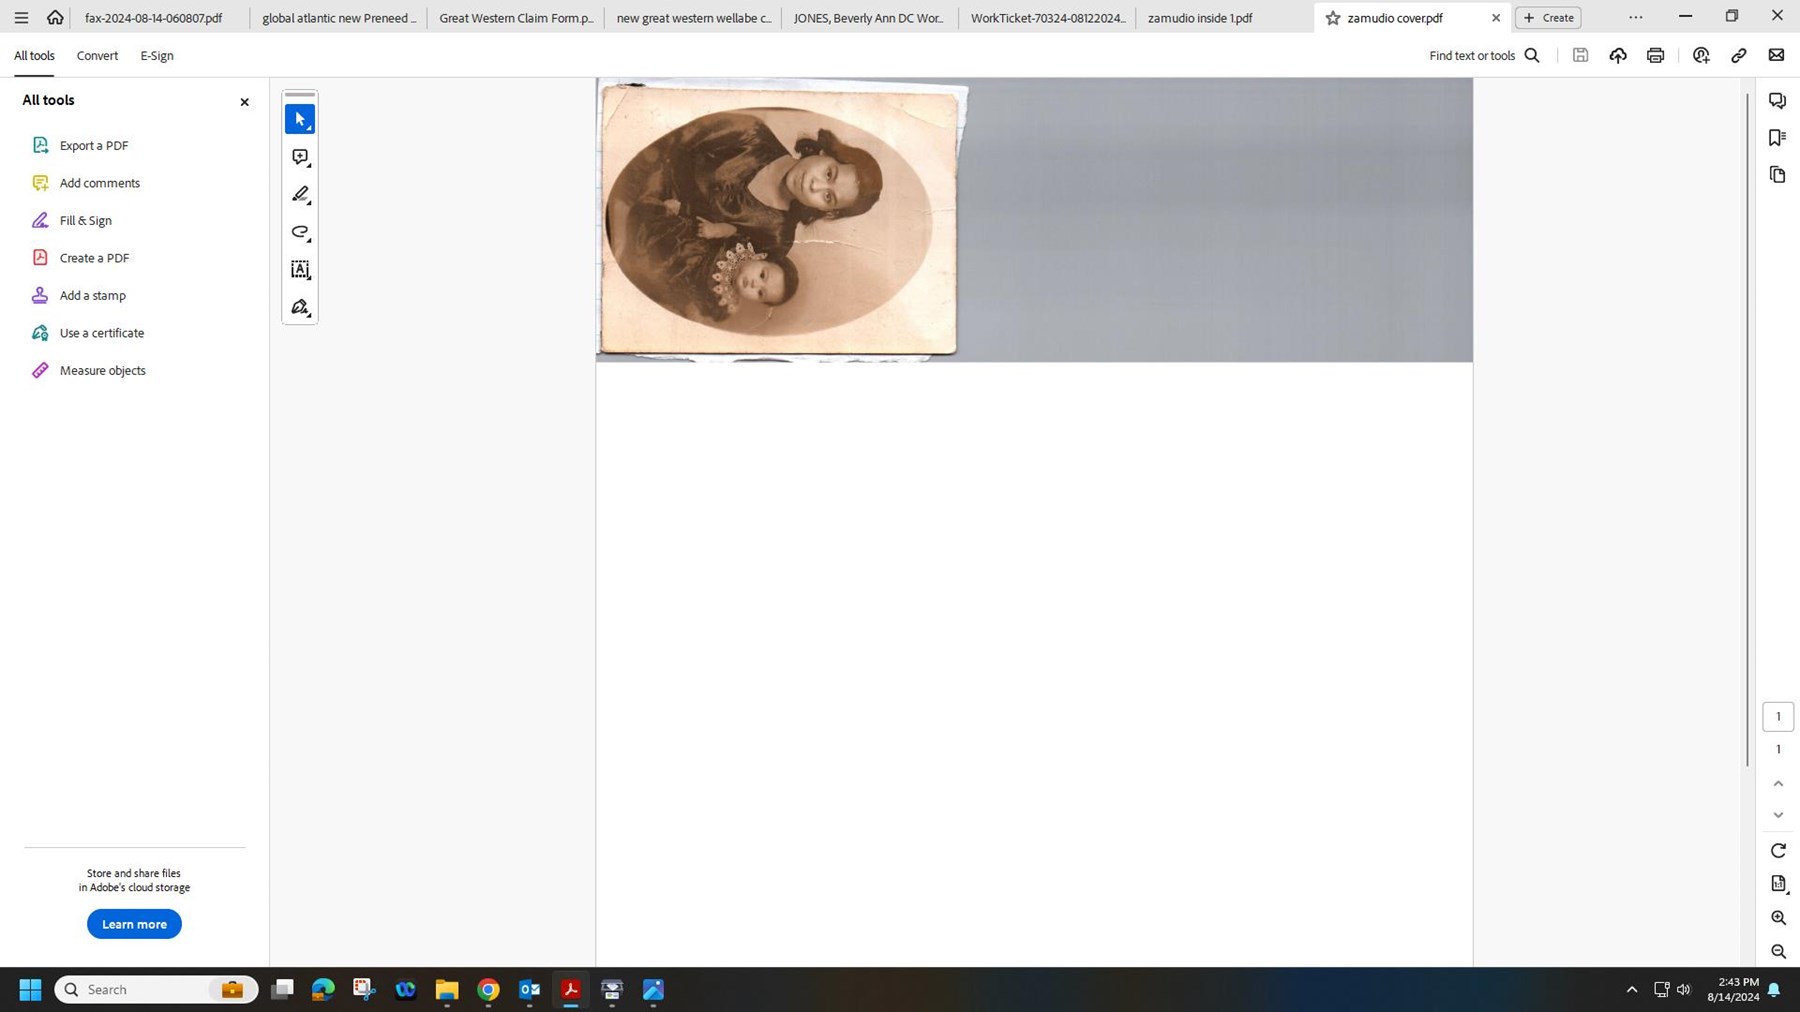Click the Learn more button

(134, 924)
